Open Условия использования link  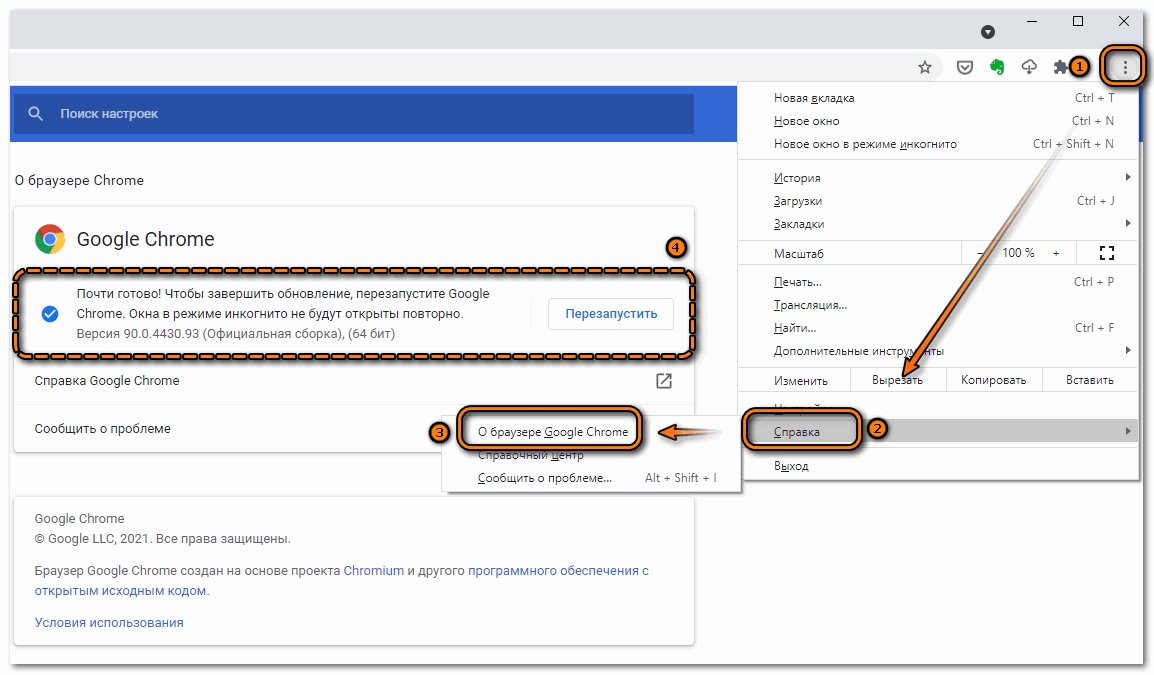pyautogui.click(x=109, y=623)
